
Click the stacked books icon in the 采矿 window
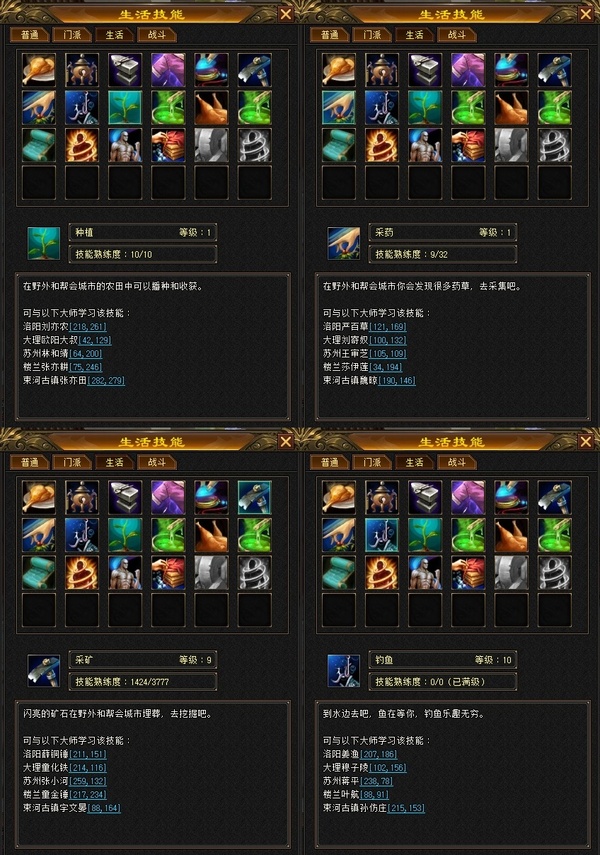pos(168,573)
